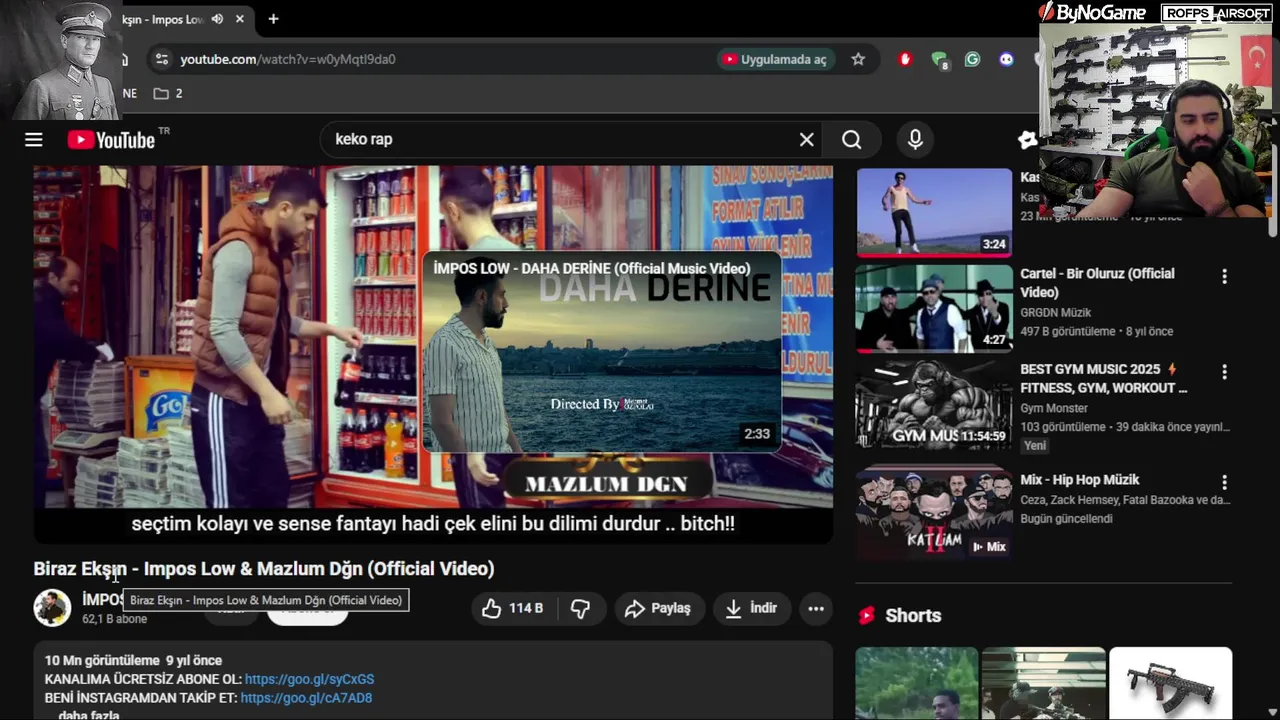Click 'Uygulamada aç' in the address bar
Image resolution: width=1280 pixels, height=720 pixels.
(776, 59)
